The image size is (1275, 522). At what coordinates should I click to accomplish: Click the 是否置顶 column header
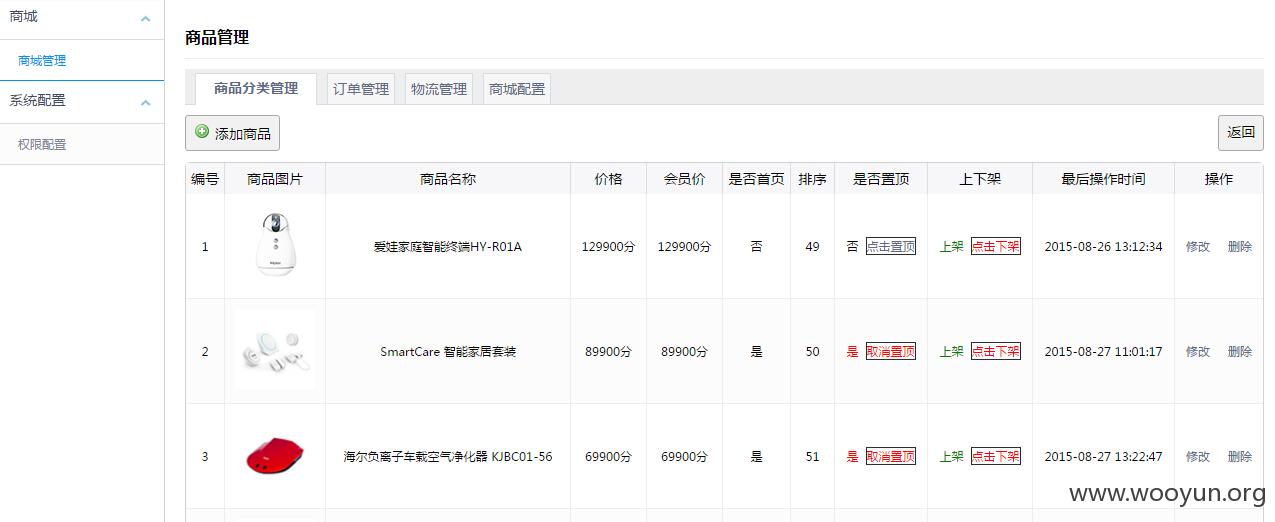[881, 179]
